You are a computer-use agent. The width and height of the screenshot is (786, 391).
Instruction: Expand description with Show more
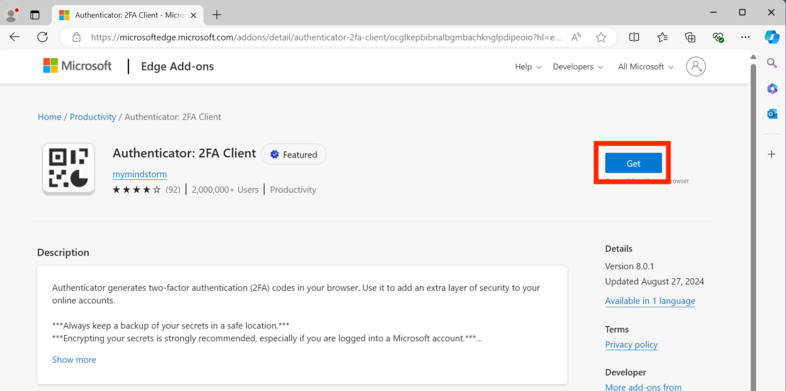coord(74,359)
